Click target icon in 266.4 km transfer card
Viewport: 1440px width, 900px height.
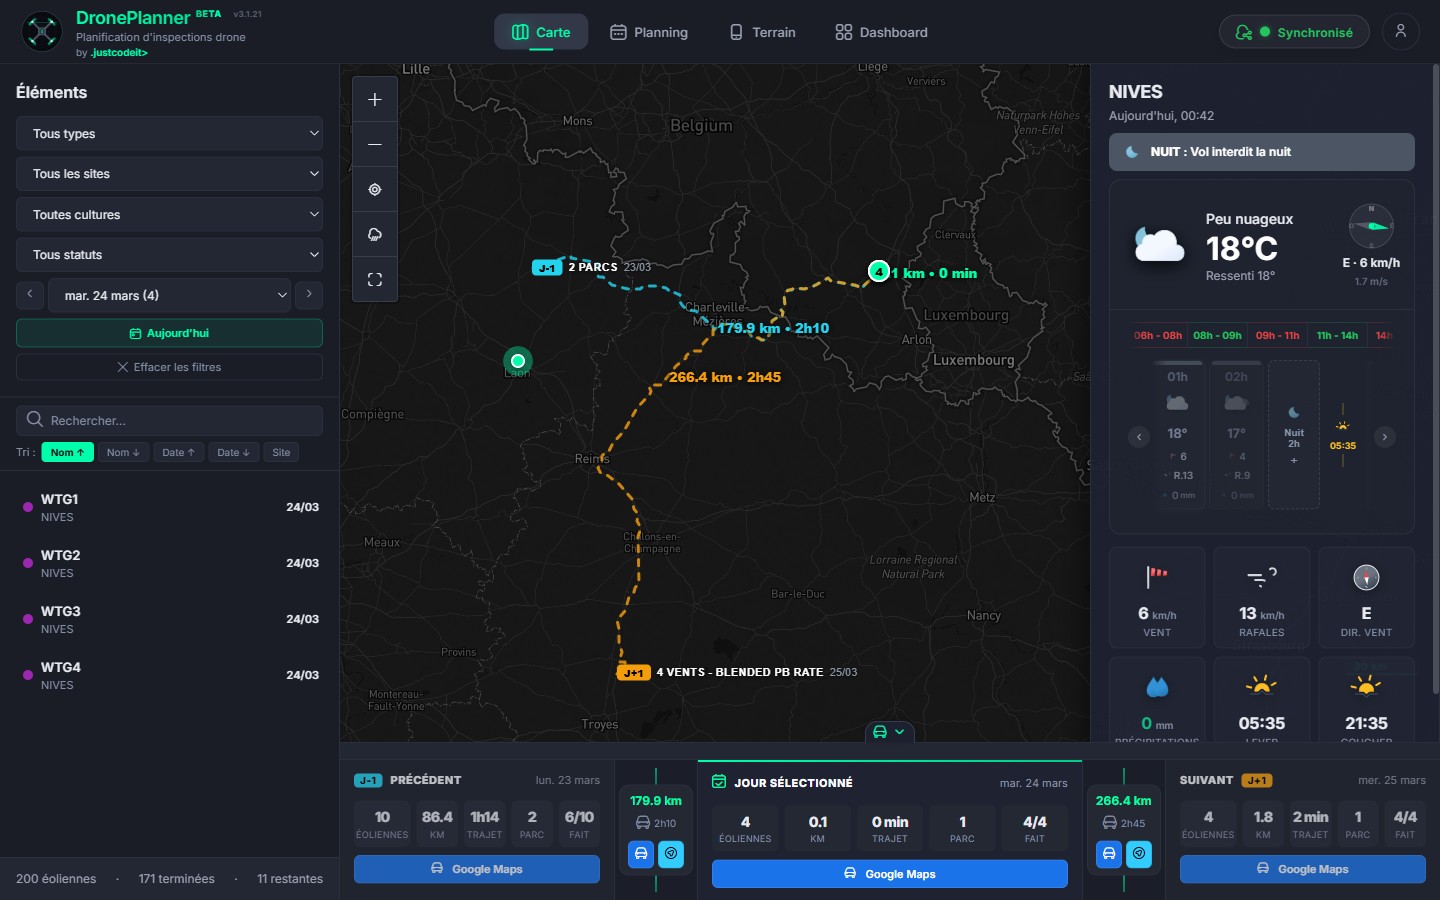[1139, 854]
